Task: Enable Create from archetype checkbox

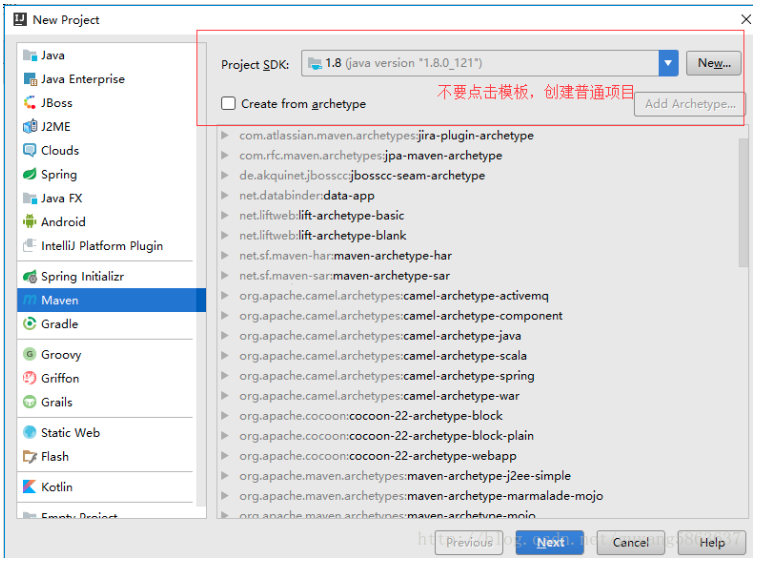Action: point(228,103)
